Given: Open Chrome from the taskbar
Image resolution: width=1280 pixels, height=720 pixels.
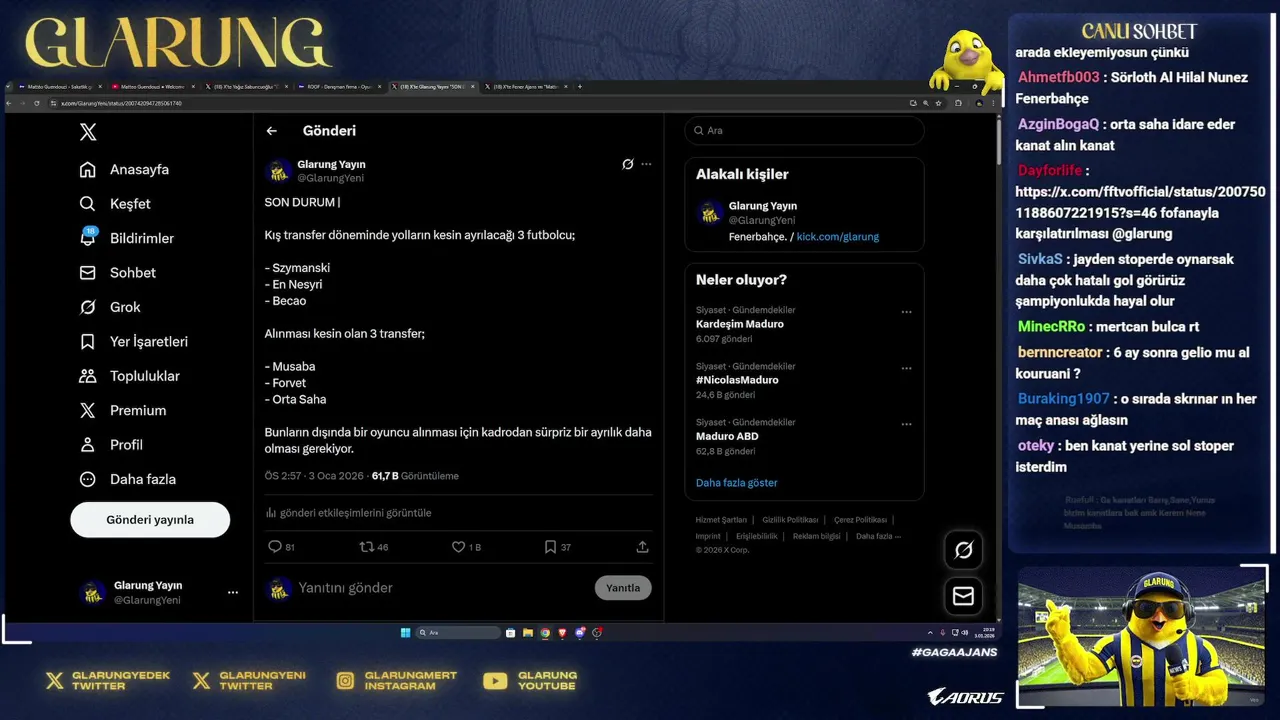Looking at the screenshot, I should click(545, 632).
